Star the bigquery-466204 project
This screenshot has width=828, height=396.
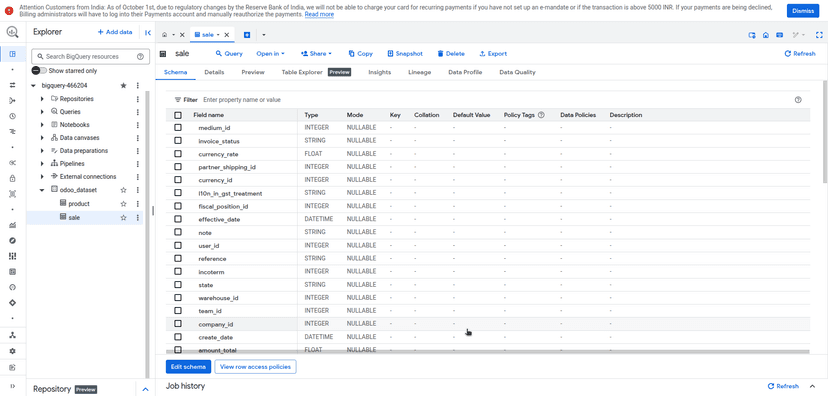pyautogui.click(x=124, y=86)
